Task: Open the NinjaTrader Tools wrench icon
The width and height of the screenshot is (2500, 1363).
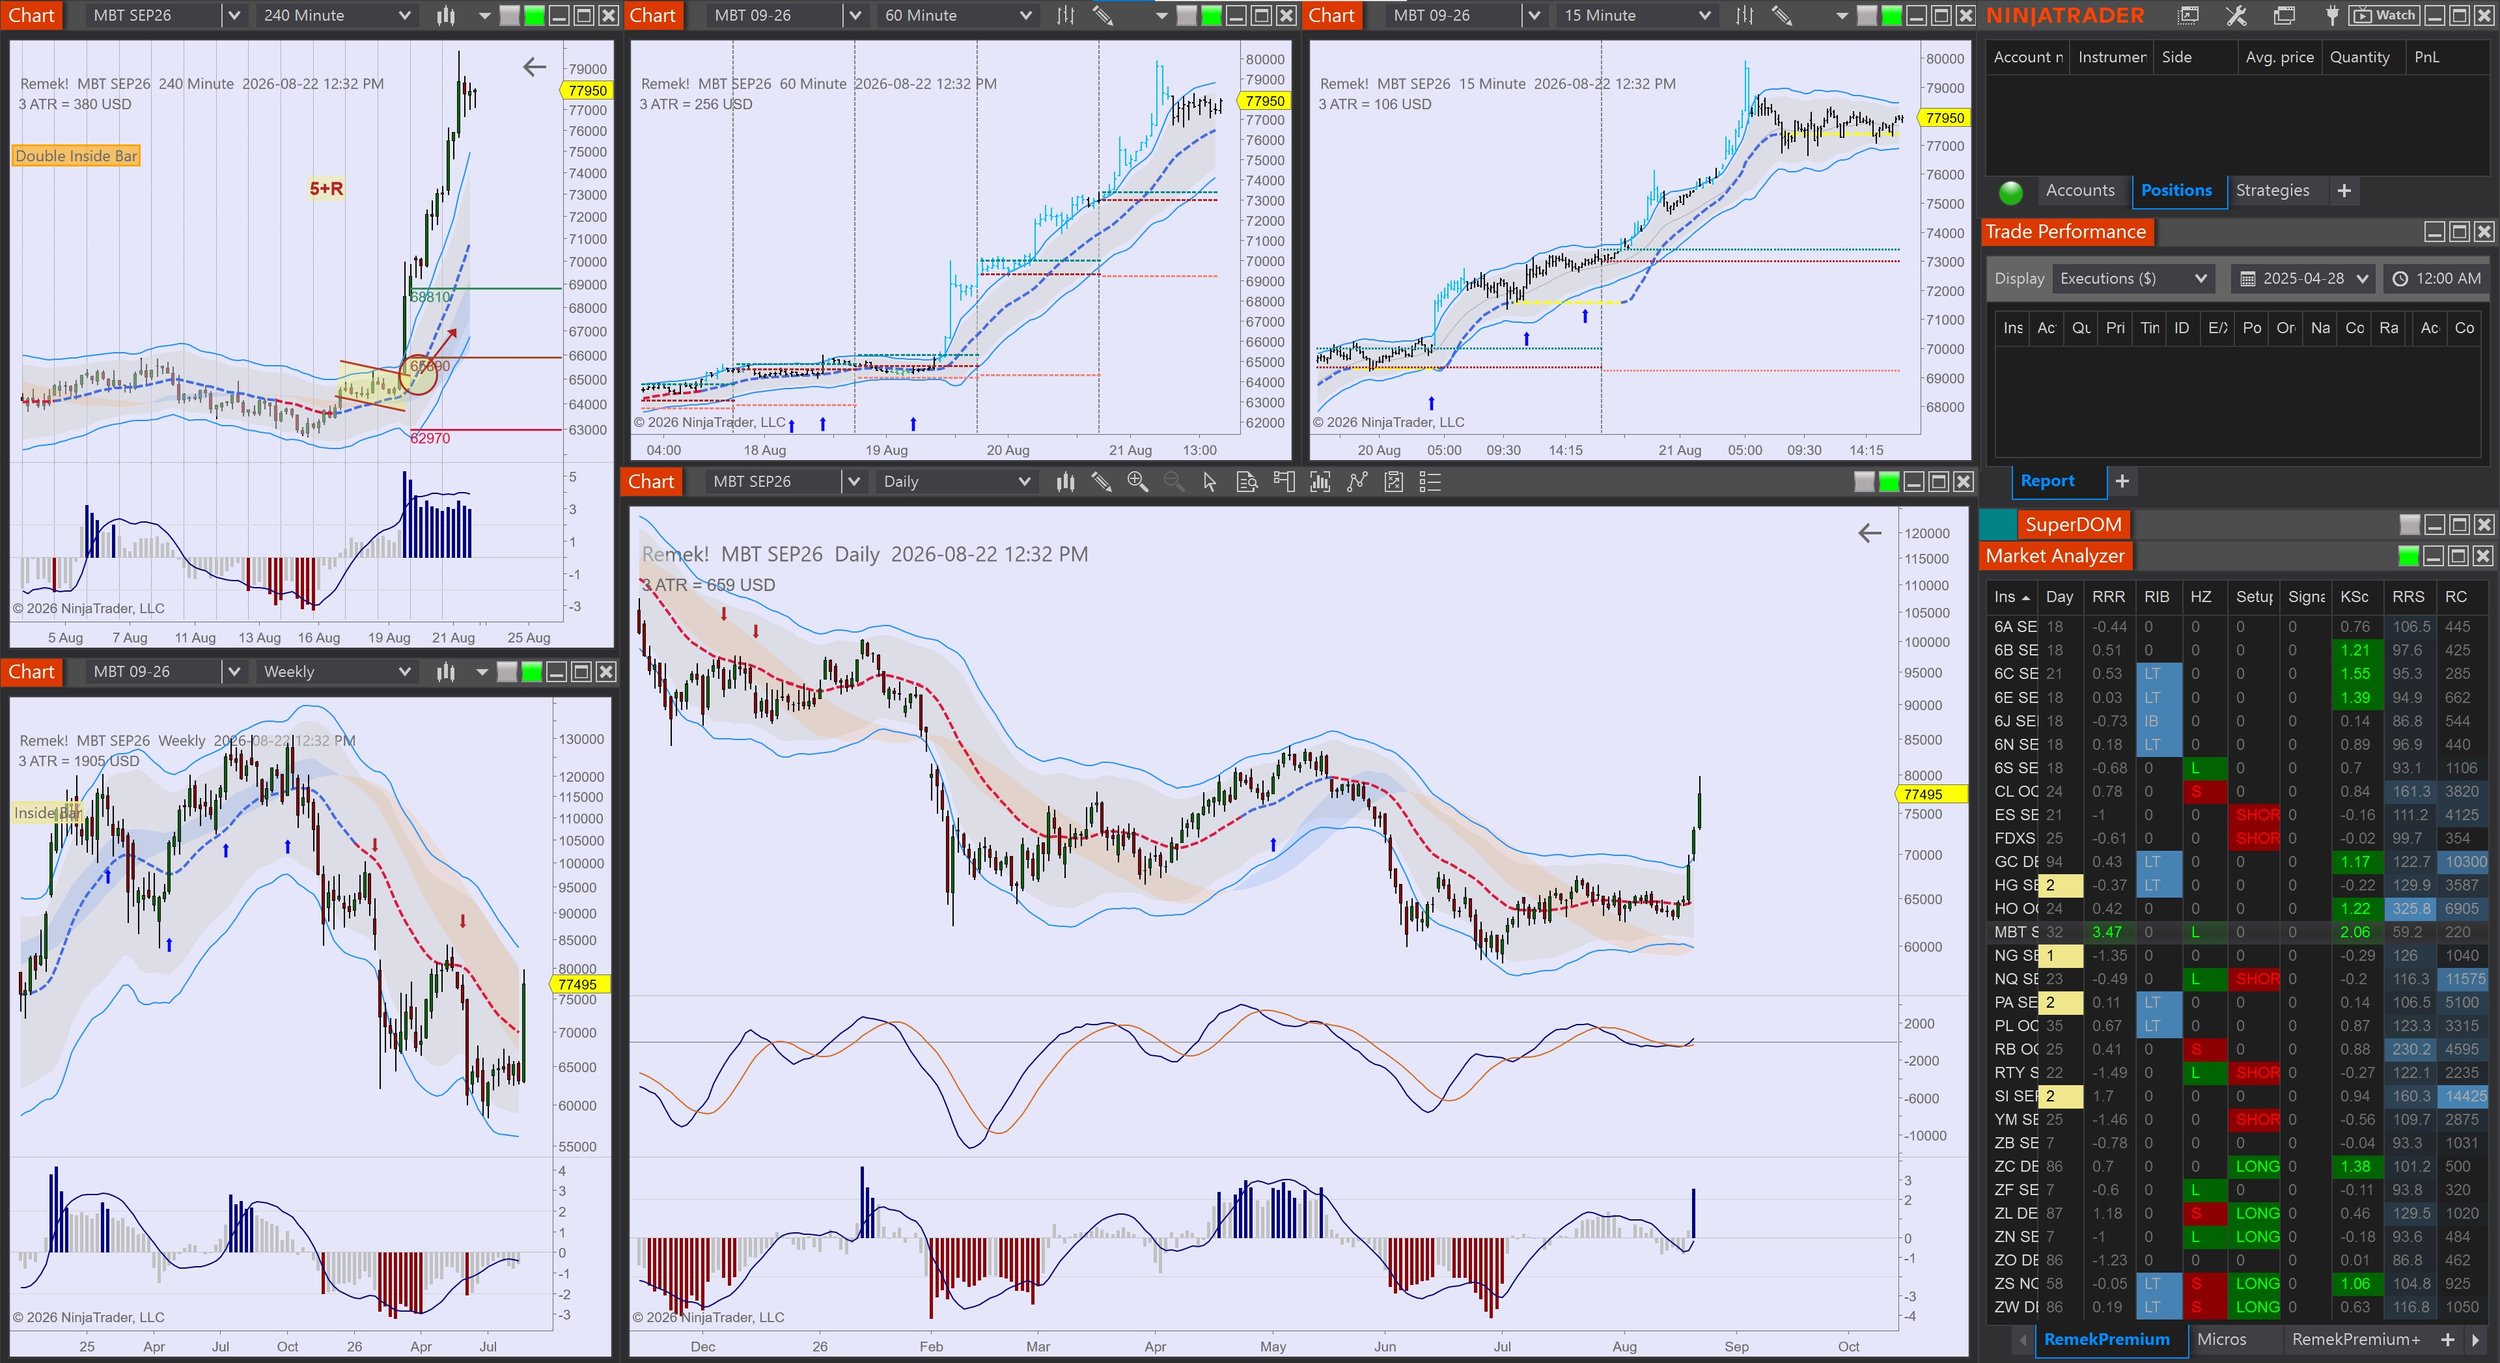Action: [2237, 15]
